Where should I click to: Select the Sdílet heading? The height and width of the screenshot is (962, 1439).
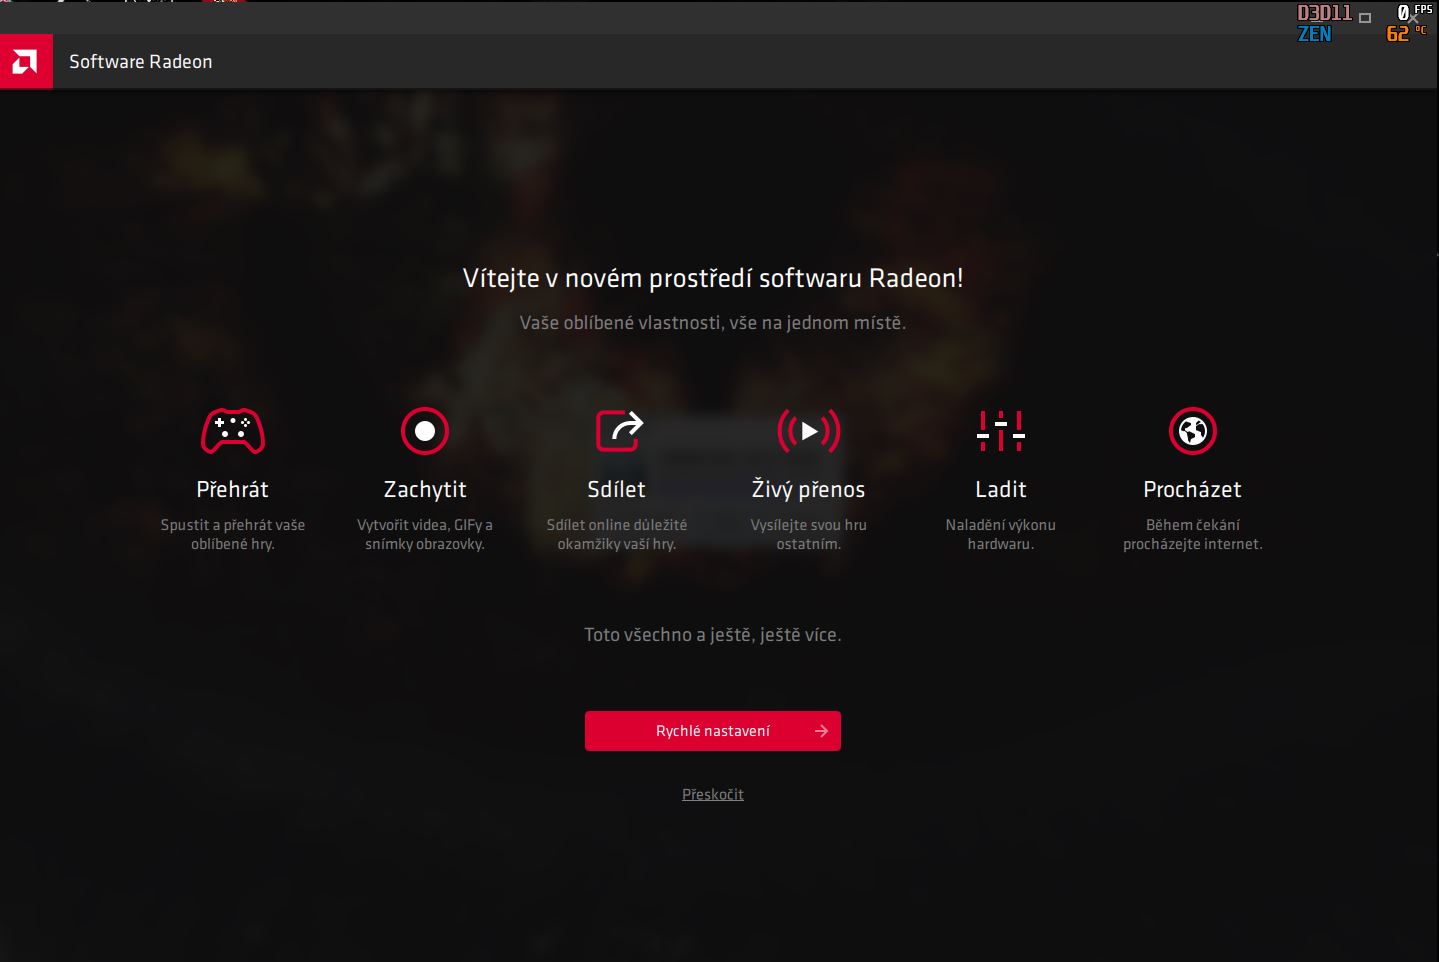click(x=617, y=489)
